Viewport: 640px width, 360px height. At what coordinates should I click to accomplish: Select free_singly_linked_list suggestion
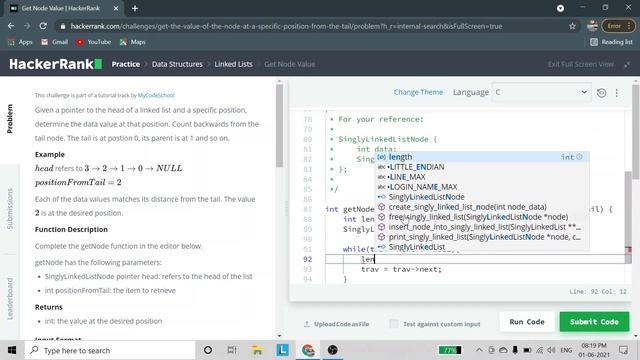tap(482, 217)
